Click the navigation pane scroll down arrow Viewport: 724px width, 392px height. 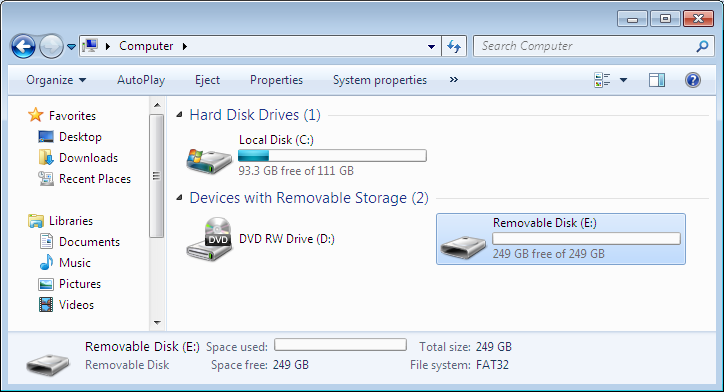[157, 322]
